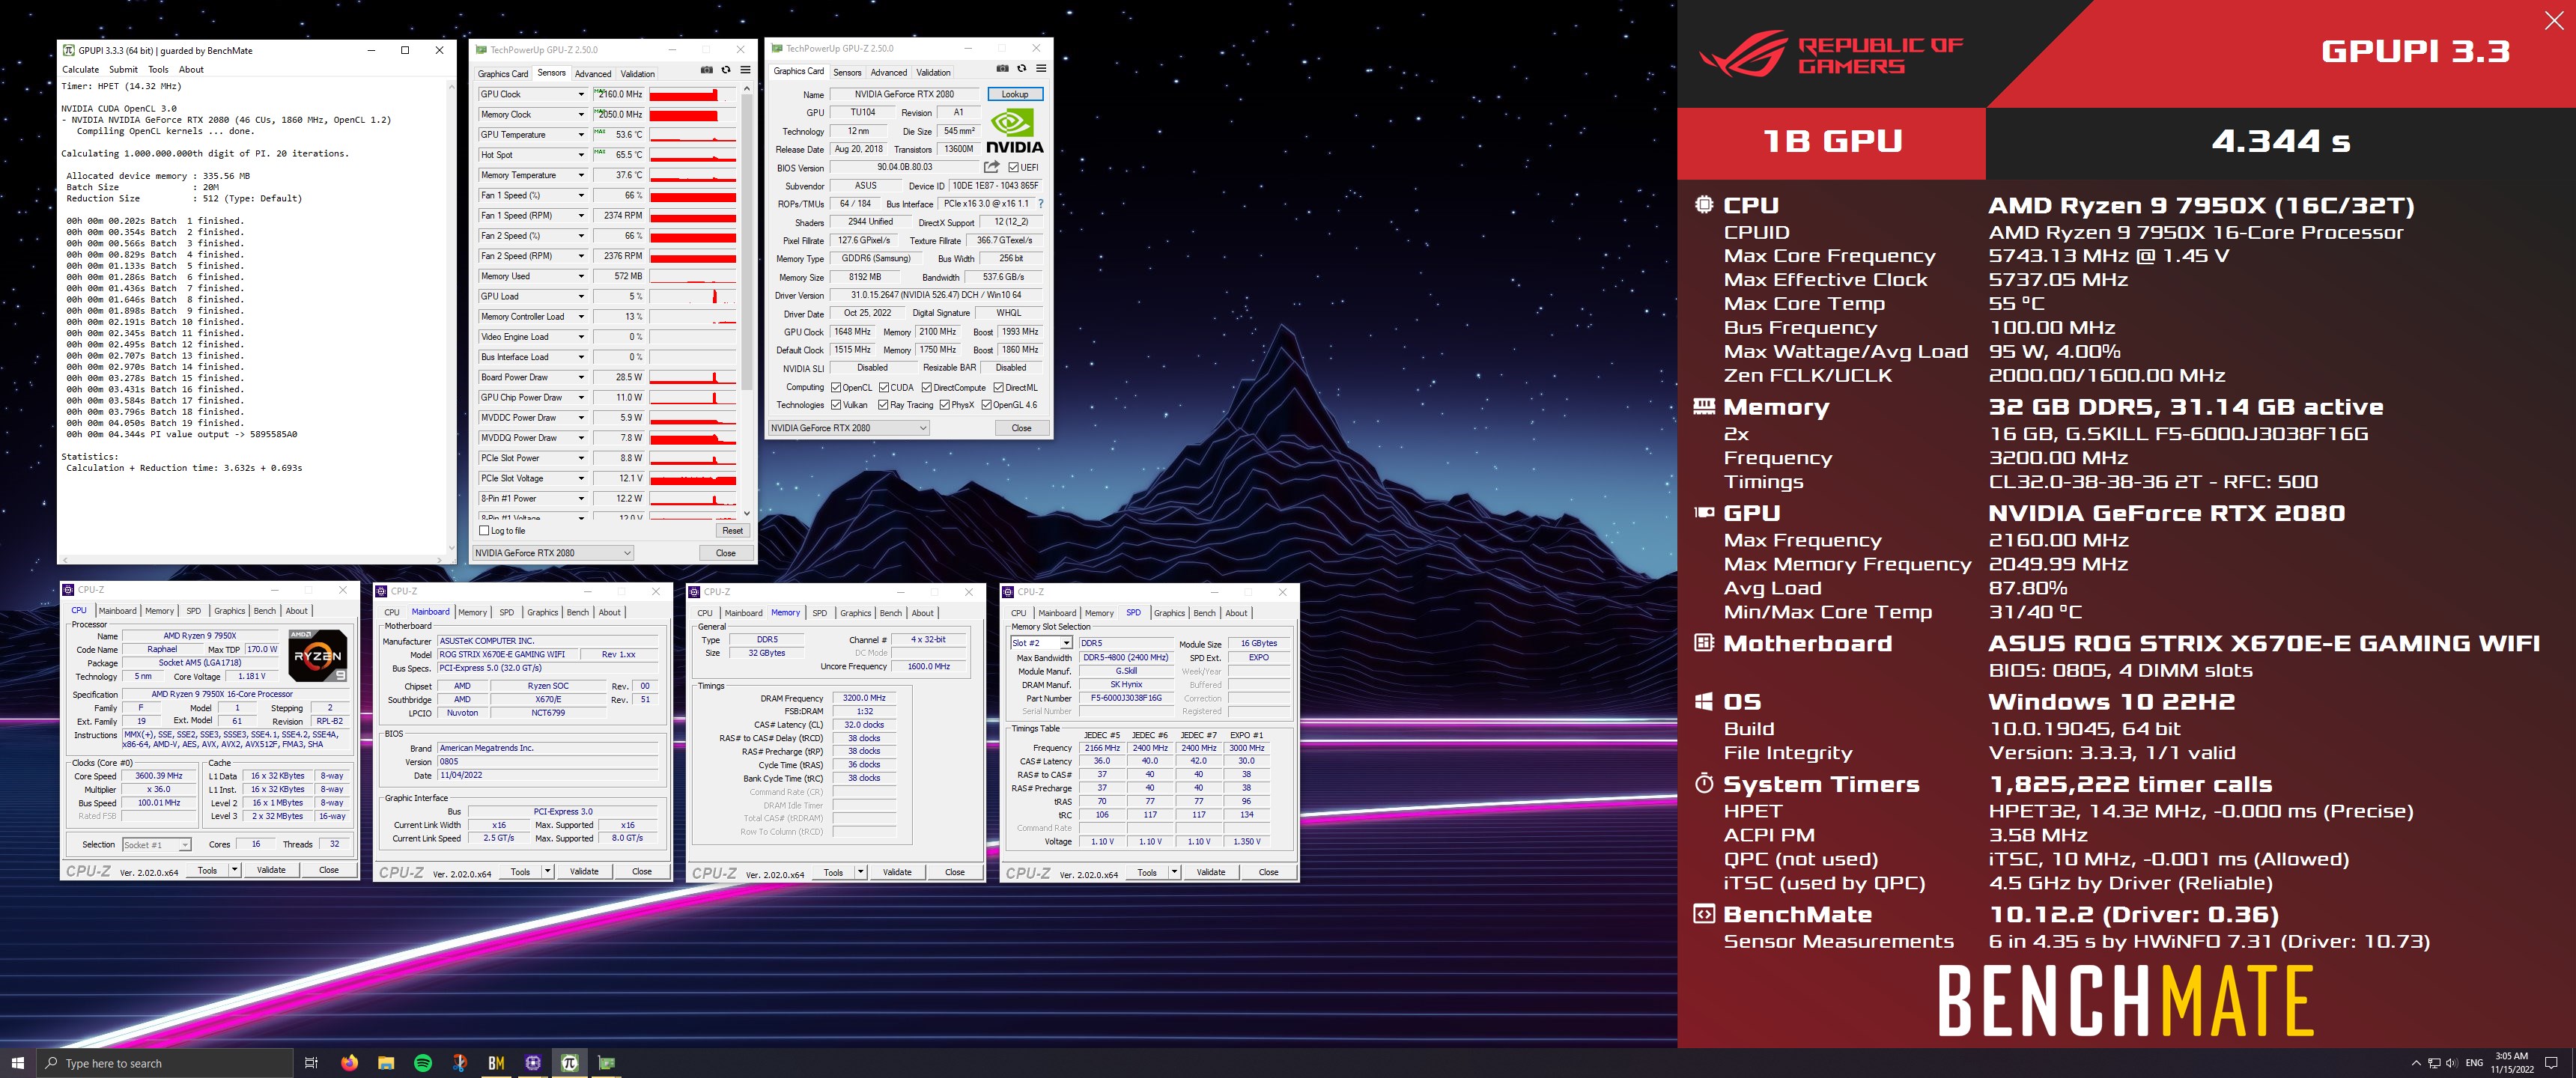Open the scissors snipping app on taskbar
Viewport: 2576px width, 1078px height.
coord(460,1063)
